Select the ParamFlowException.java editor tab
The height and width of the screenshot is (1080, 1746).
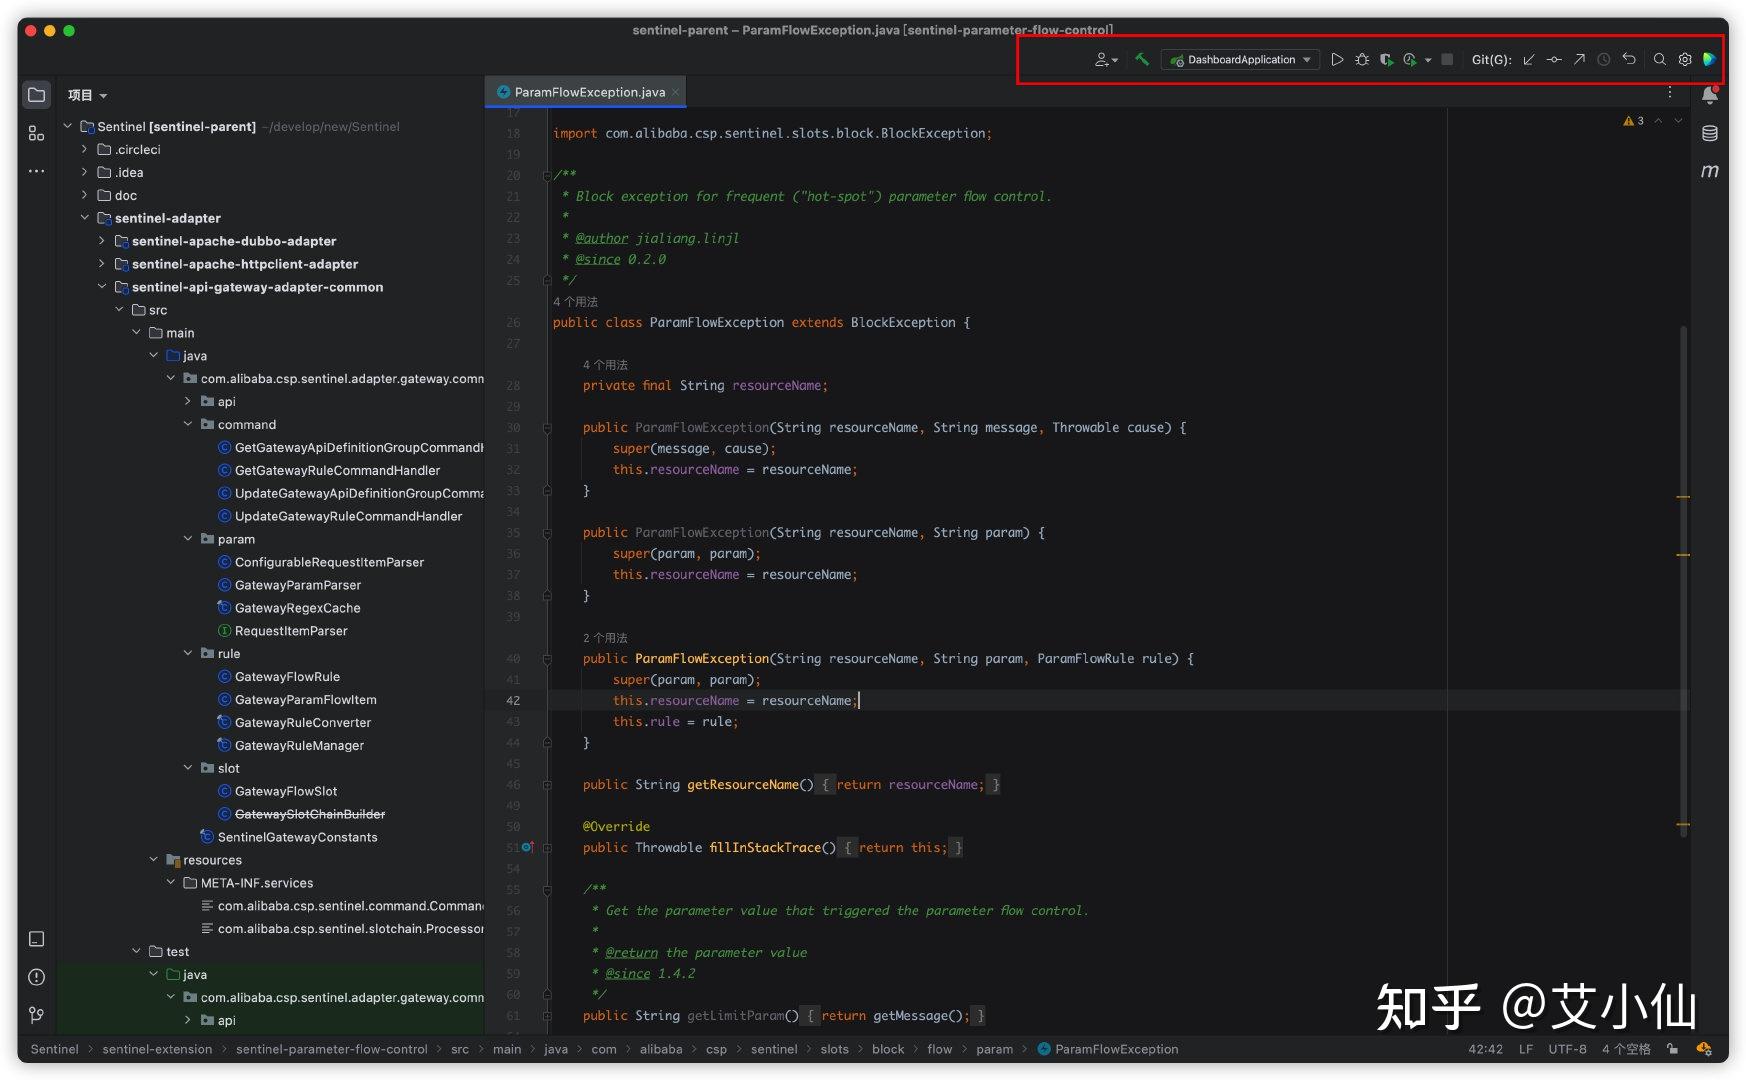(x=588, y=92)
